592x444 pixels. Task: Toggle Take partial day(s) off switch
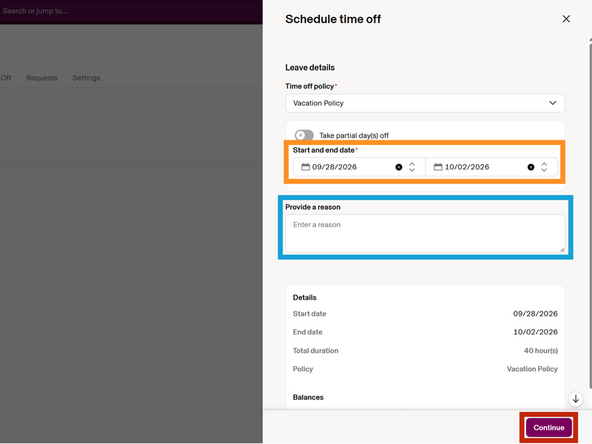(x=304, y=135)
